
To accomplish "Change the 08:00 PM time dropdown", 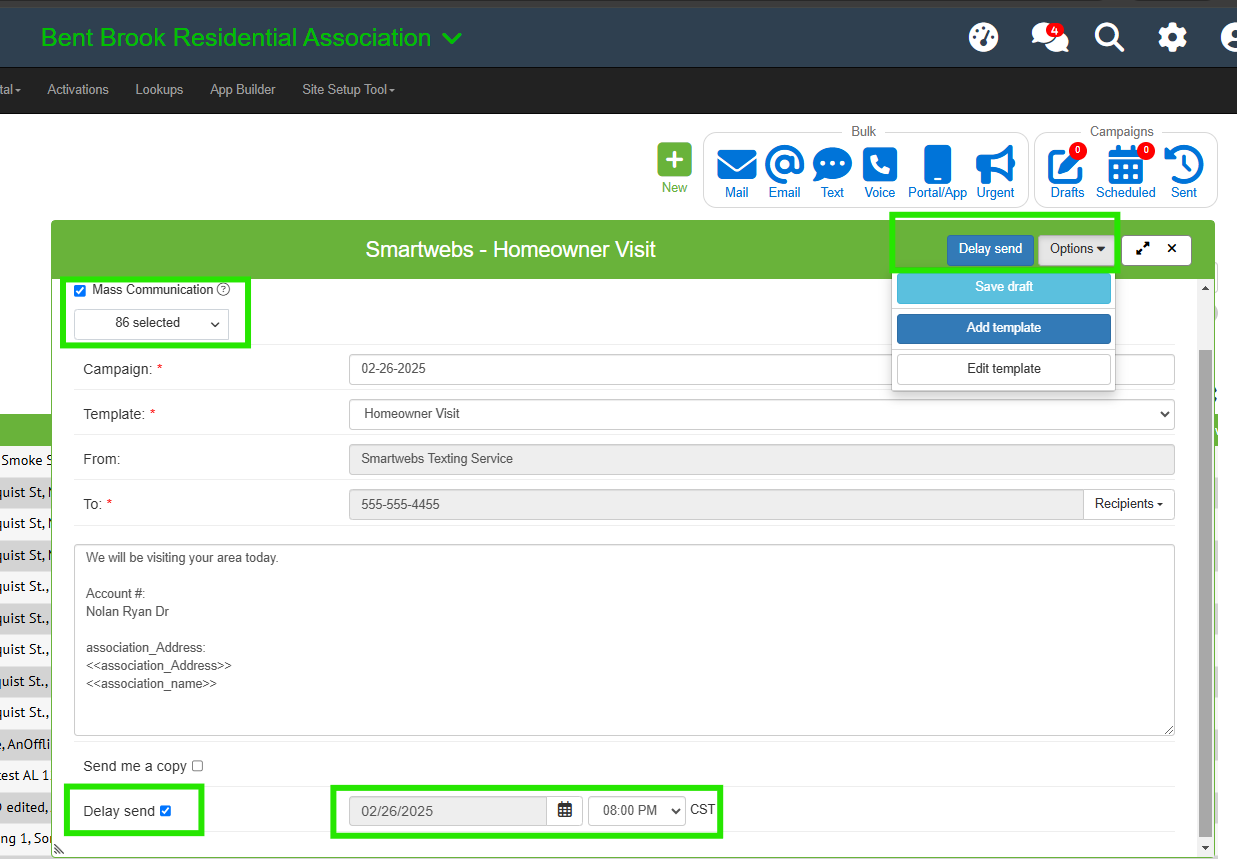I will click(636, 811).
